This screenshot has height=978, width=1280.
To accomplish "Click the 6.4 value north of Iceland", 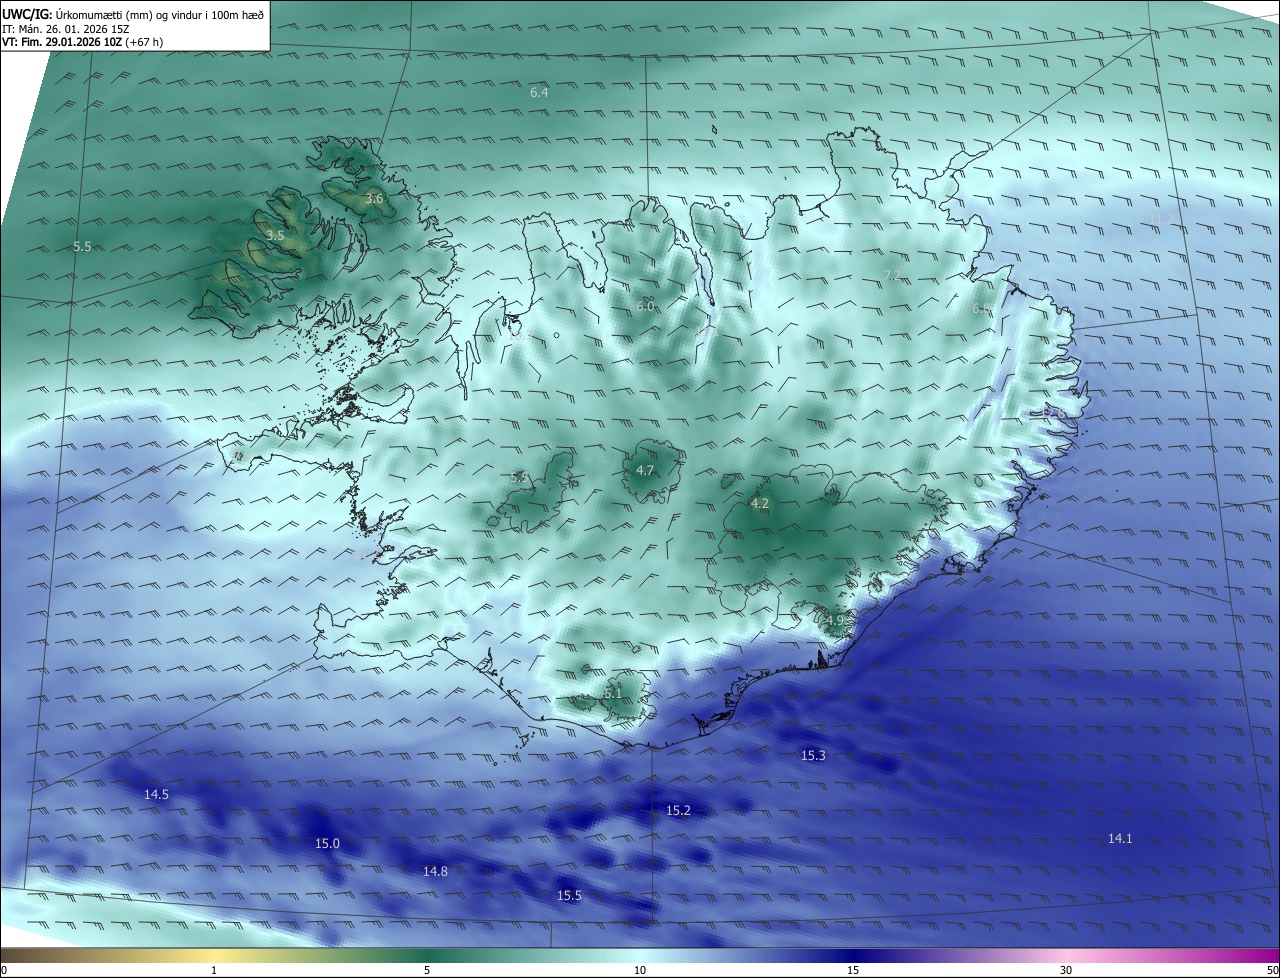I will (539, 92).
